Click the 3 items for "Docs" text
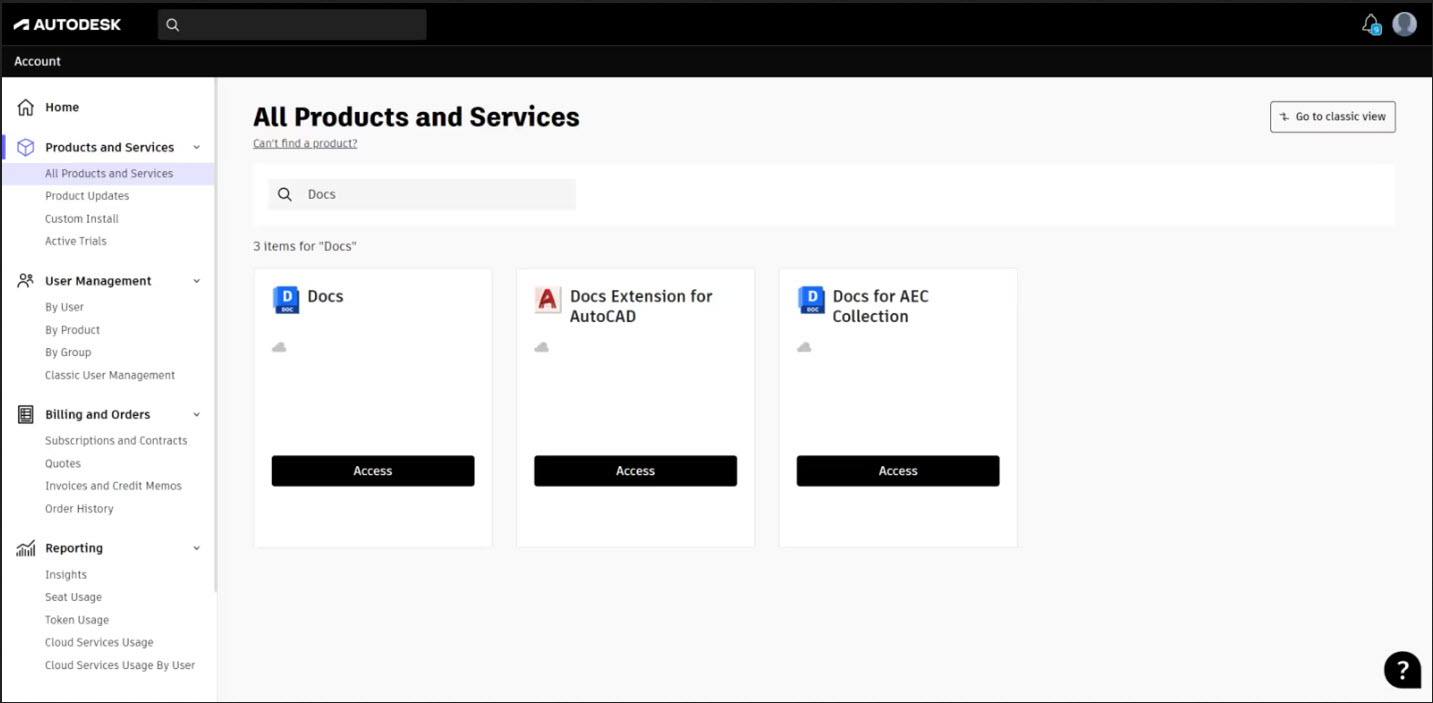This screenshot has width=1433, height=703. pos(305,246)
